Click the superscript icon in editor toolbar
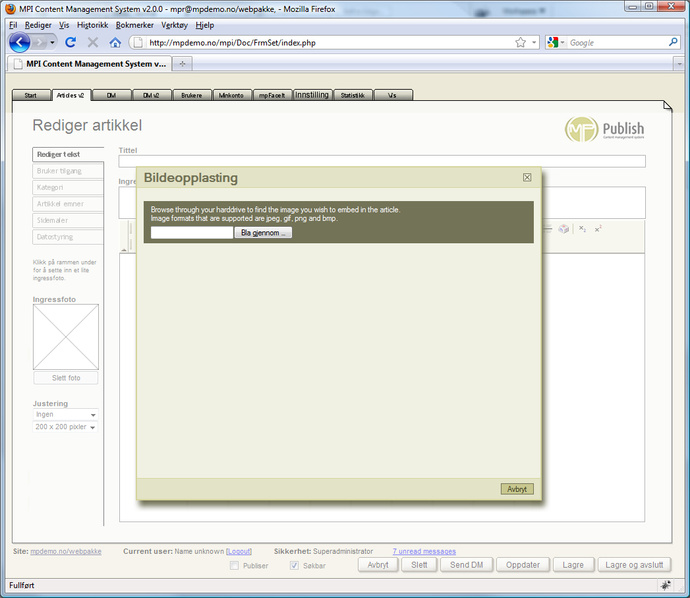 tap(598, 229)
